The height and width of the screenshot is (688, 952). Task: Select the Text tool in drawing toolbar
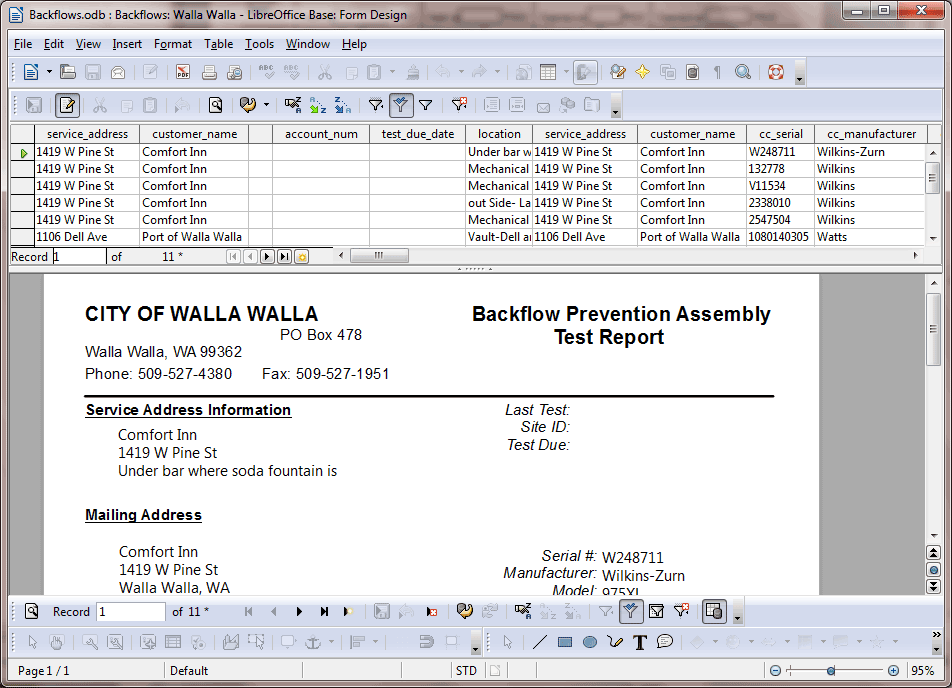click(640, 642)
